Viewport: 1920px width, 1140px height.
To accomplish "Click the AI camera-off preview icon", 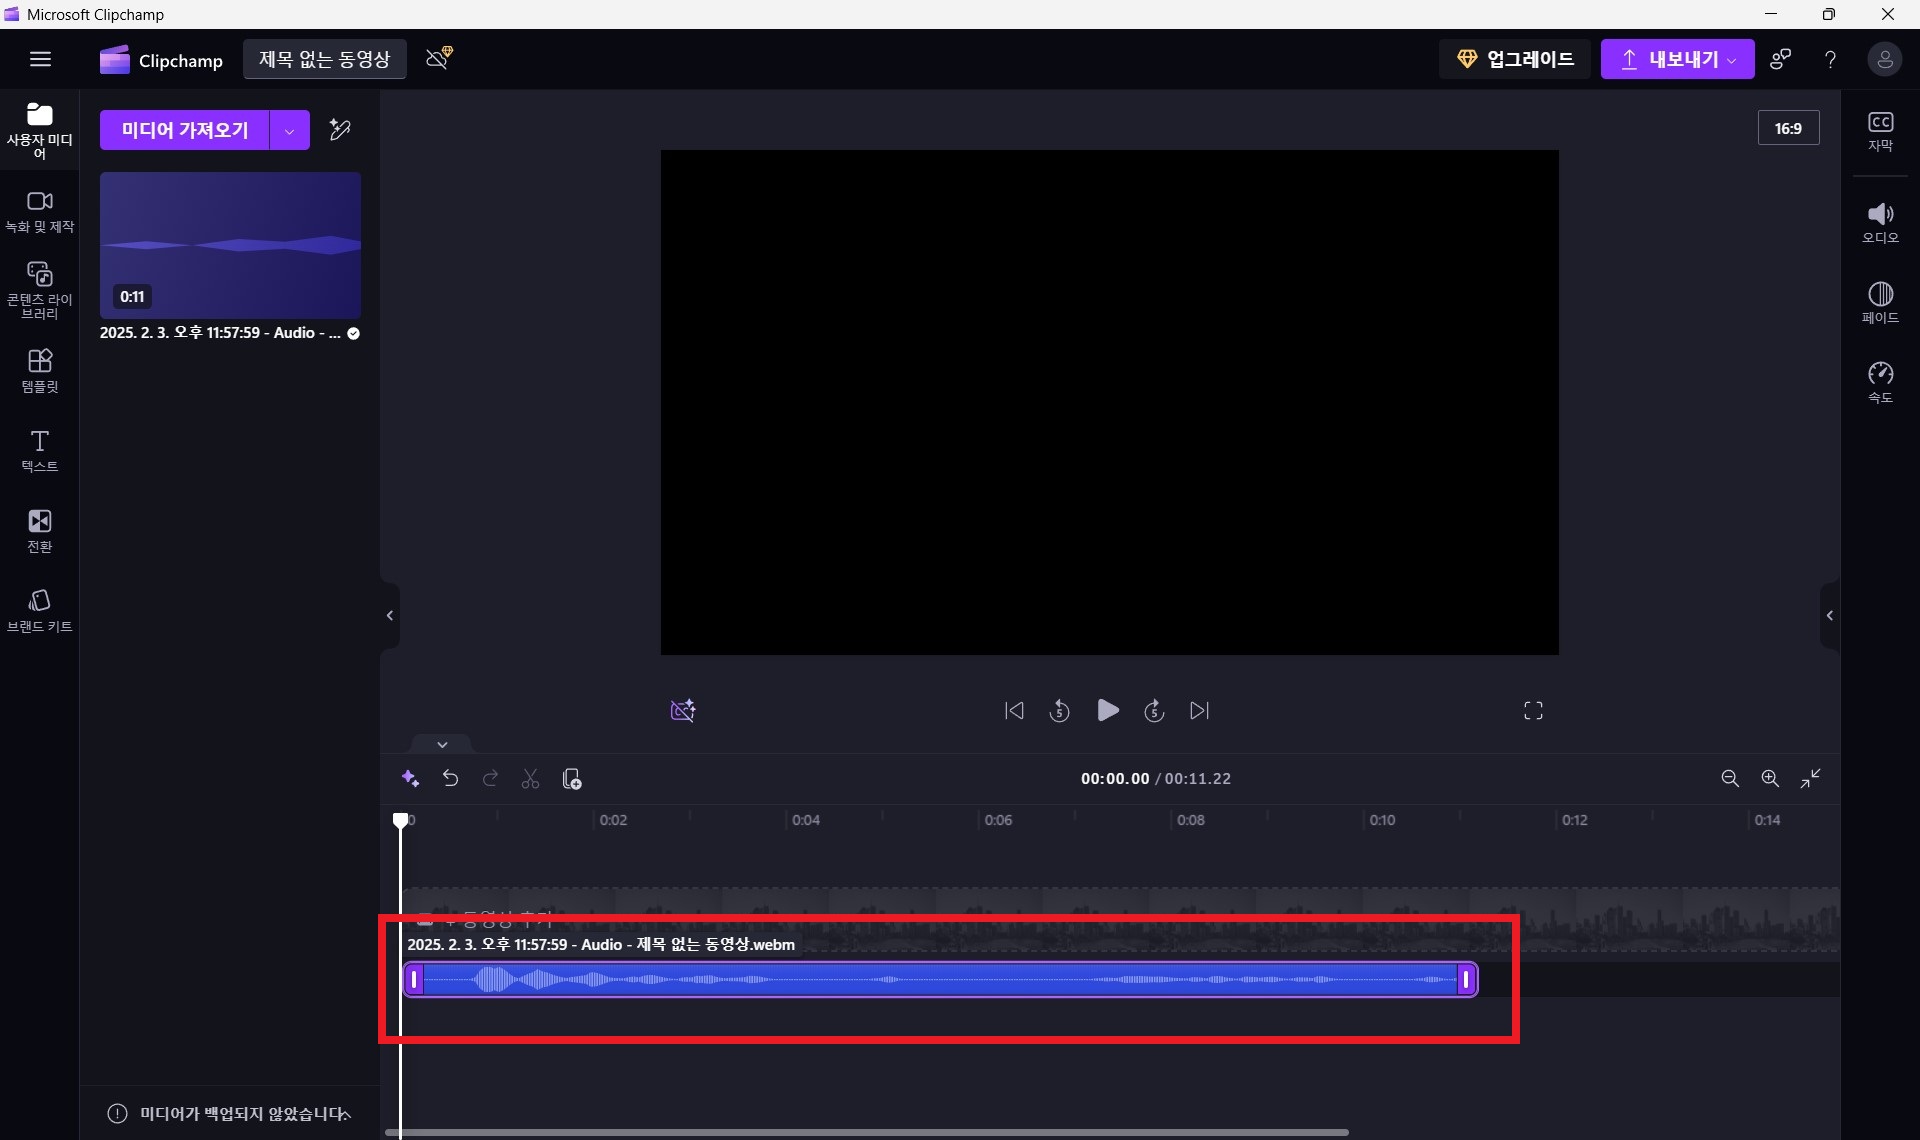I will (x=683, y=711).
